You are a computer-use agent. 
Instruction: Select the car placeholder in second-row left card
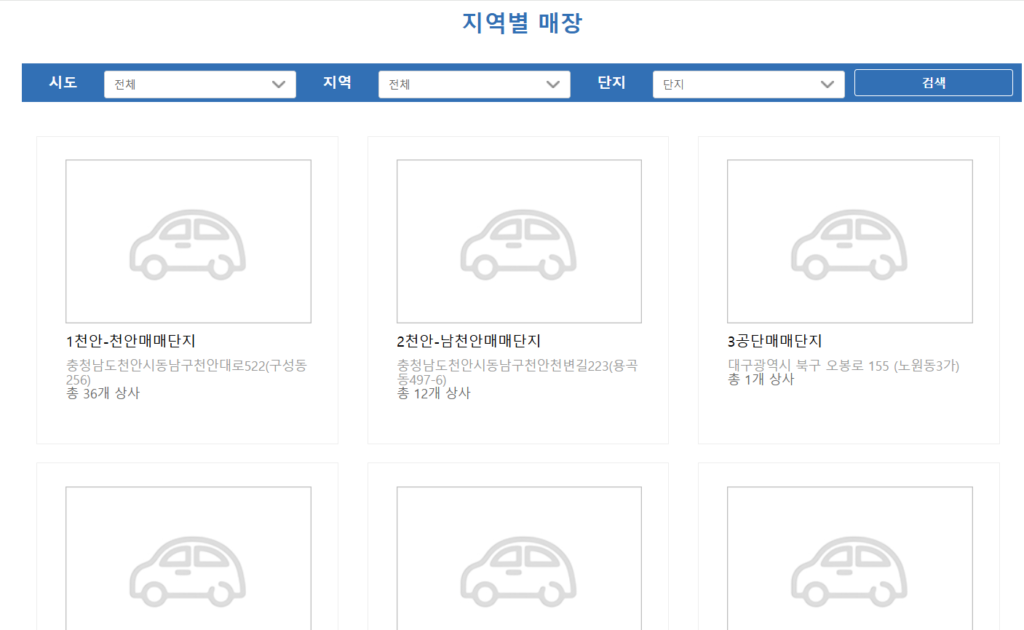188,560
